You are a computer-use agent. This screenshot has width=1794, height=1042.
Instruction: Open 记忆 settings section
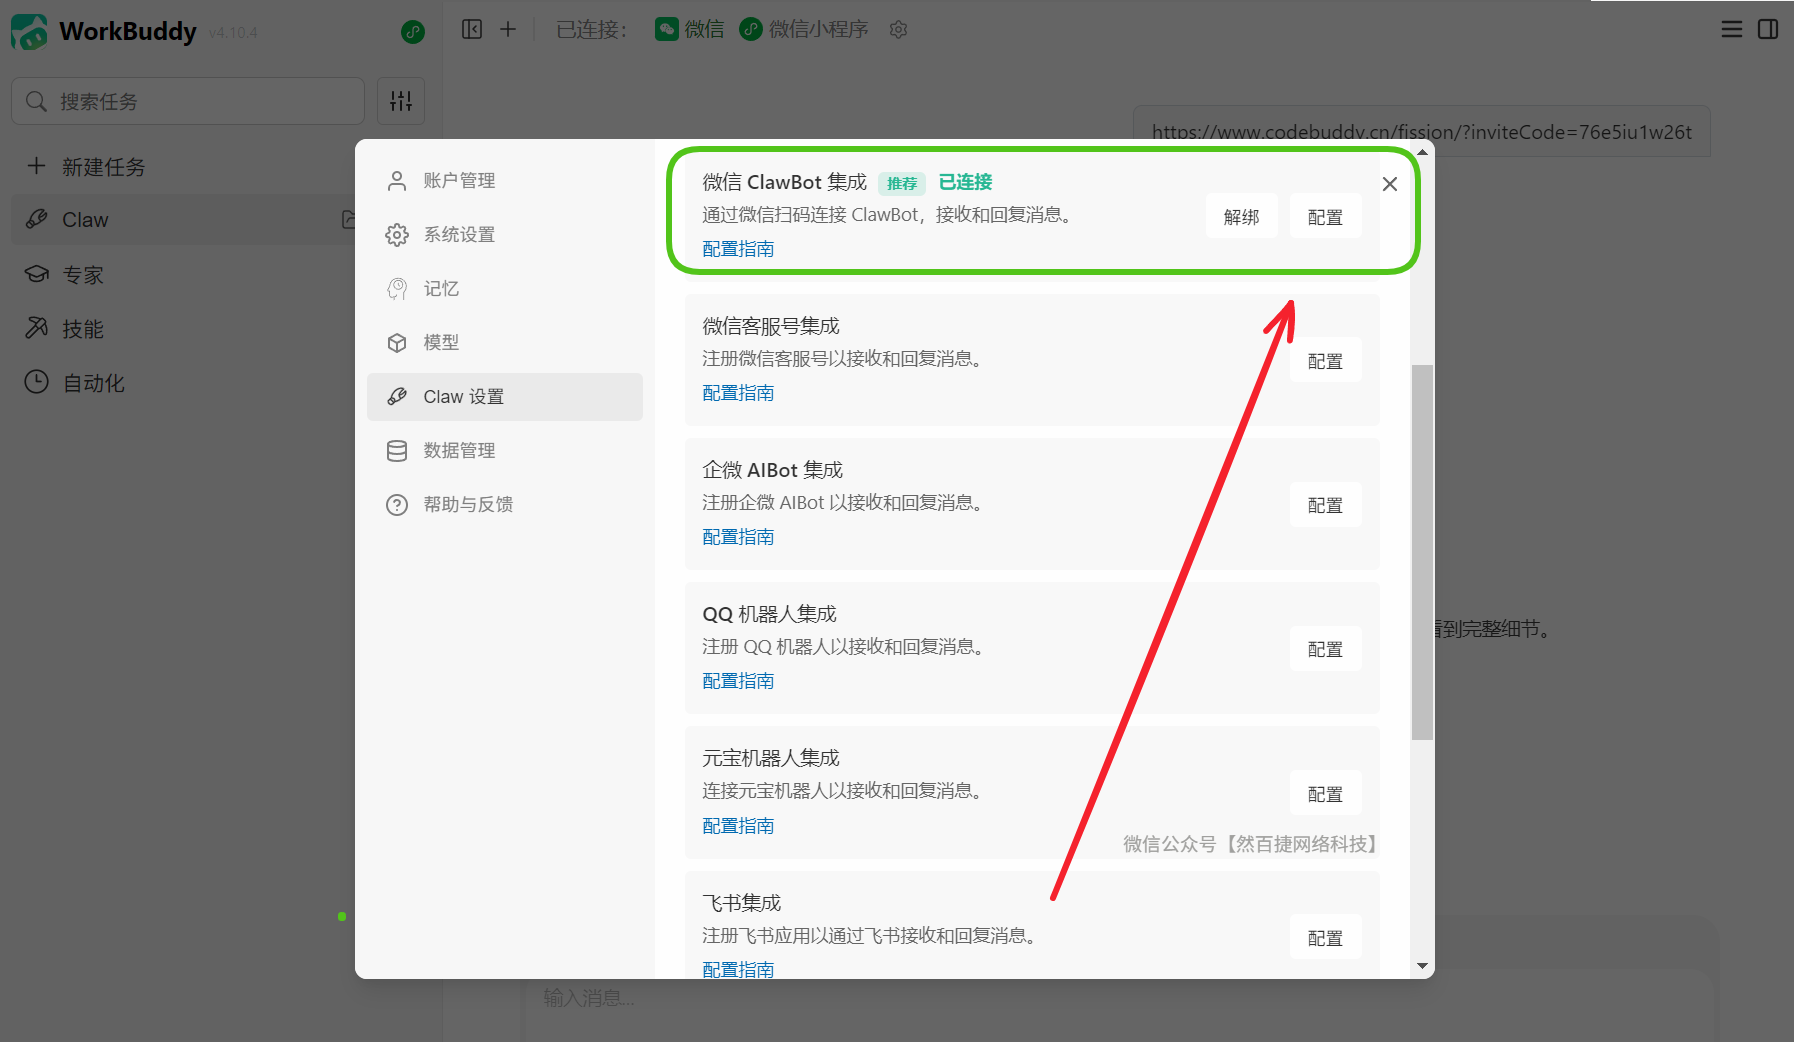click(505, 288)
